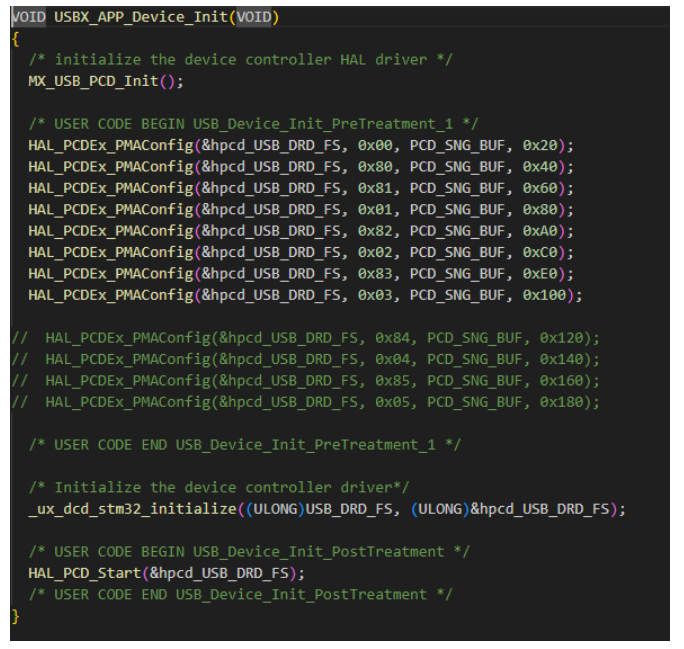The image size is (684, 649).
Task: Click the commented PMAConfig line with 0x04
Action: pos(306,359)
